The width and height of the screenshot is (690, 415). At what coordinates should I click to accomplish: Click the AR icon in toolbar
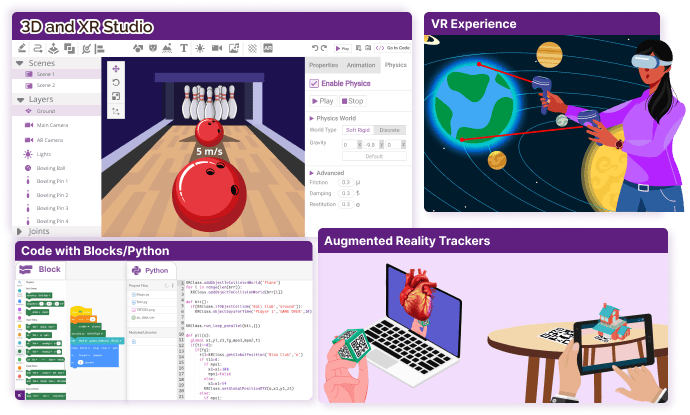268,48
